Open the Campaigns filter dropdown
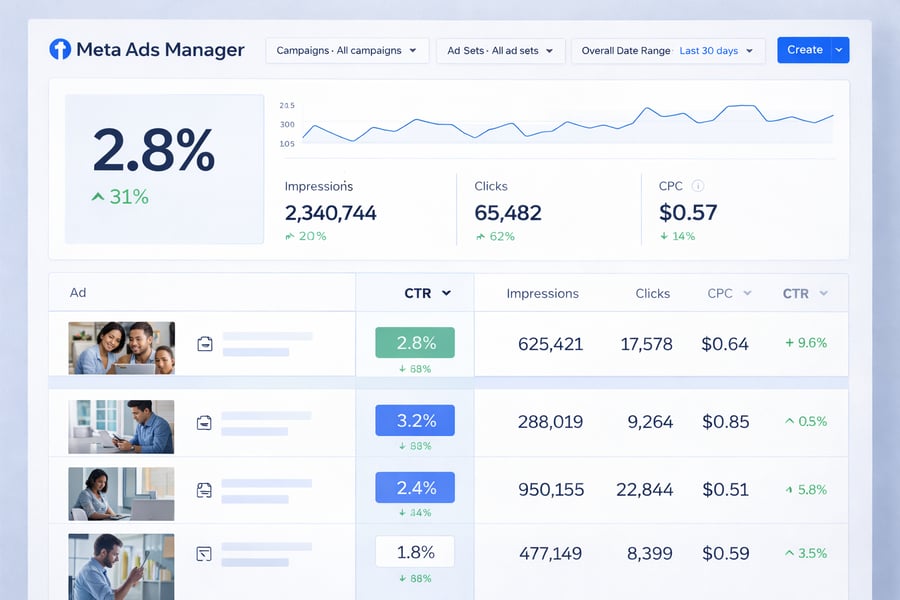 pos(347,49)
